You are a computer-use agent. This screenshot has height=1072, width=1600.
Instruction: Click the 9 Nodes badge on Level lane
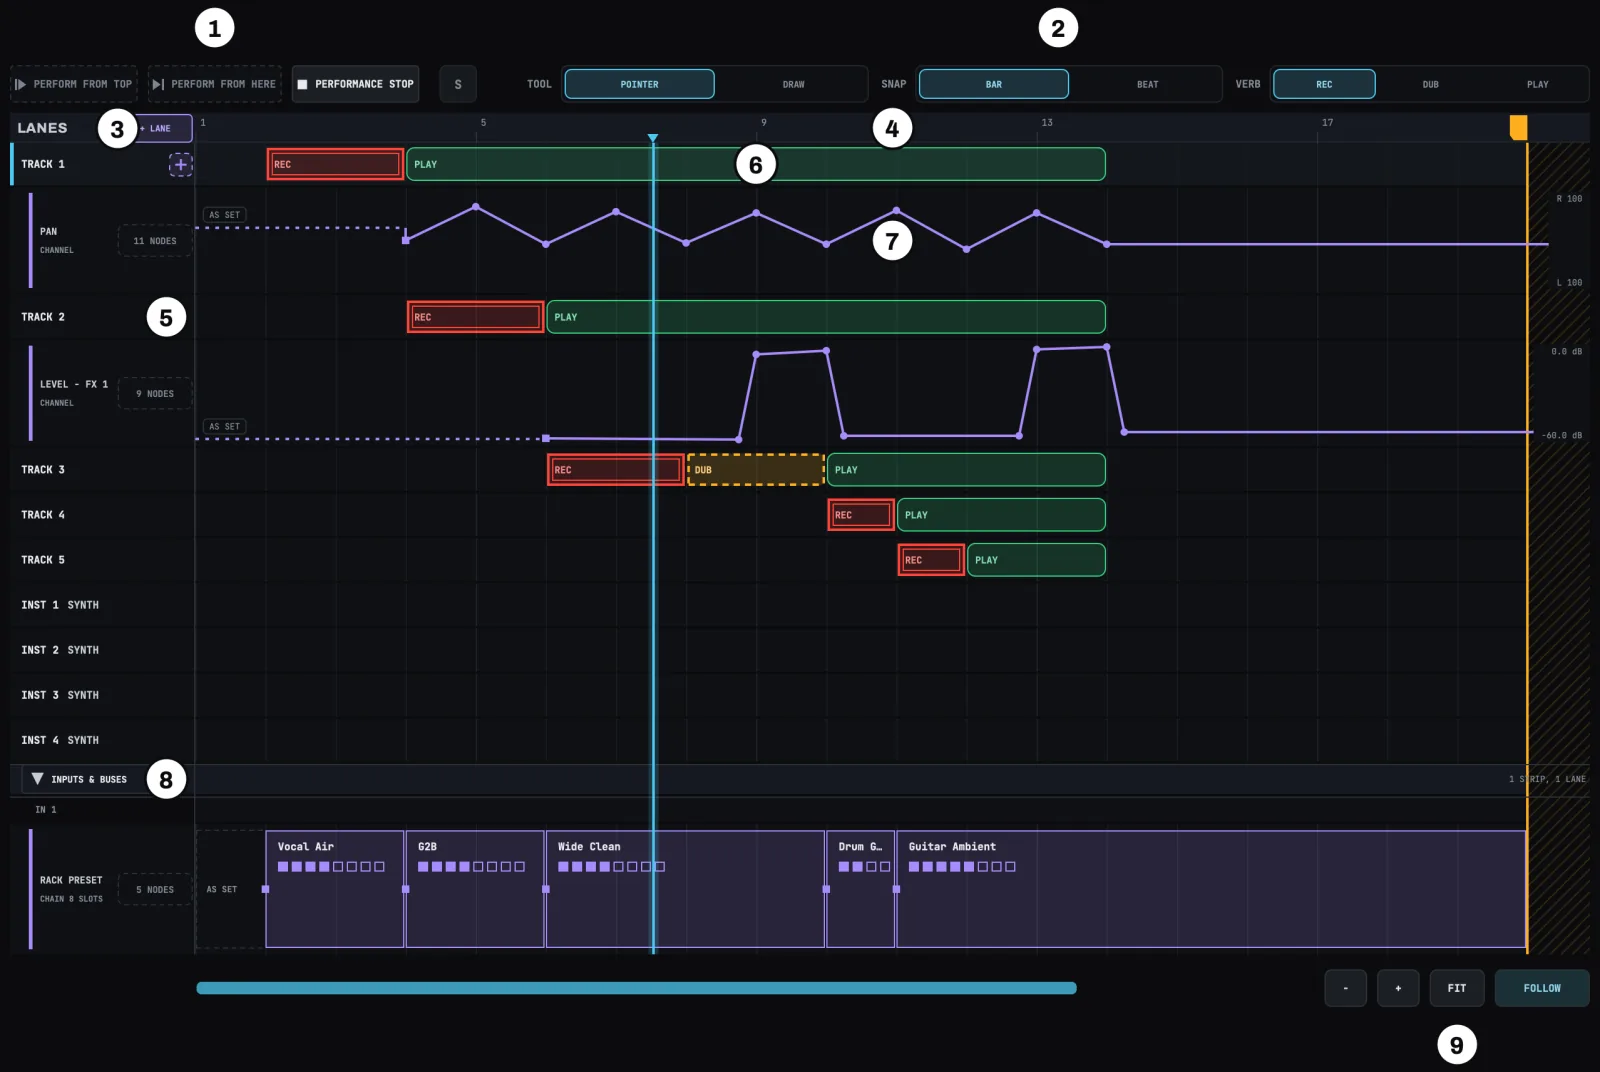coord(155,394)
